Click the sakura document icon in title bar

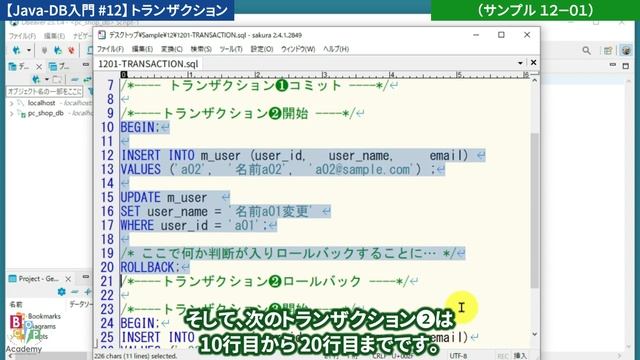102,35
